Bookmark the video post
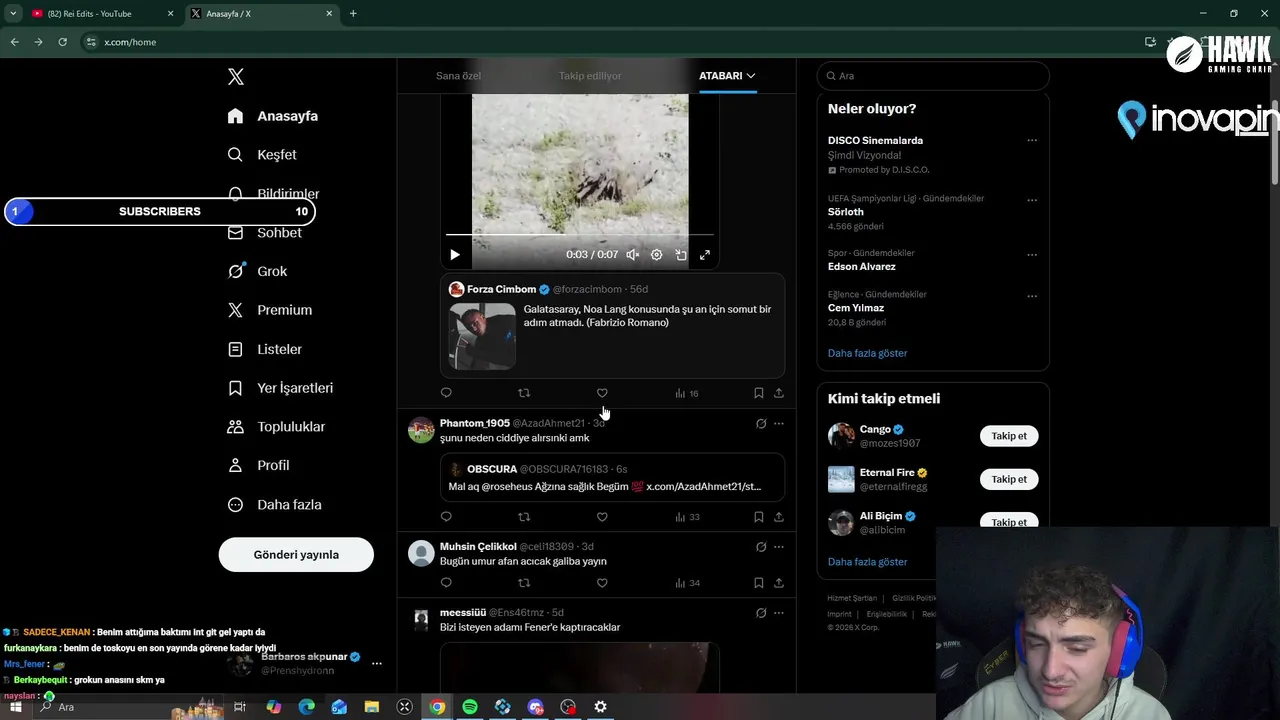This screenshot has height=720, width=1280. click(x=759, y=393)
